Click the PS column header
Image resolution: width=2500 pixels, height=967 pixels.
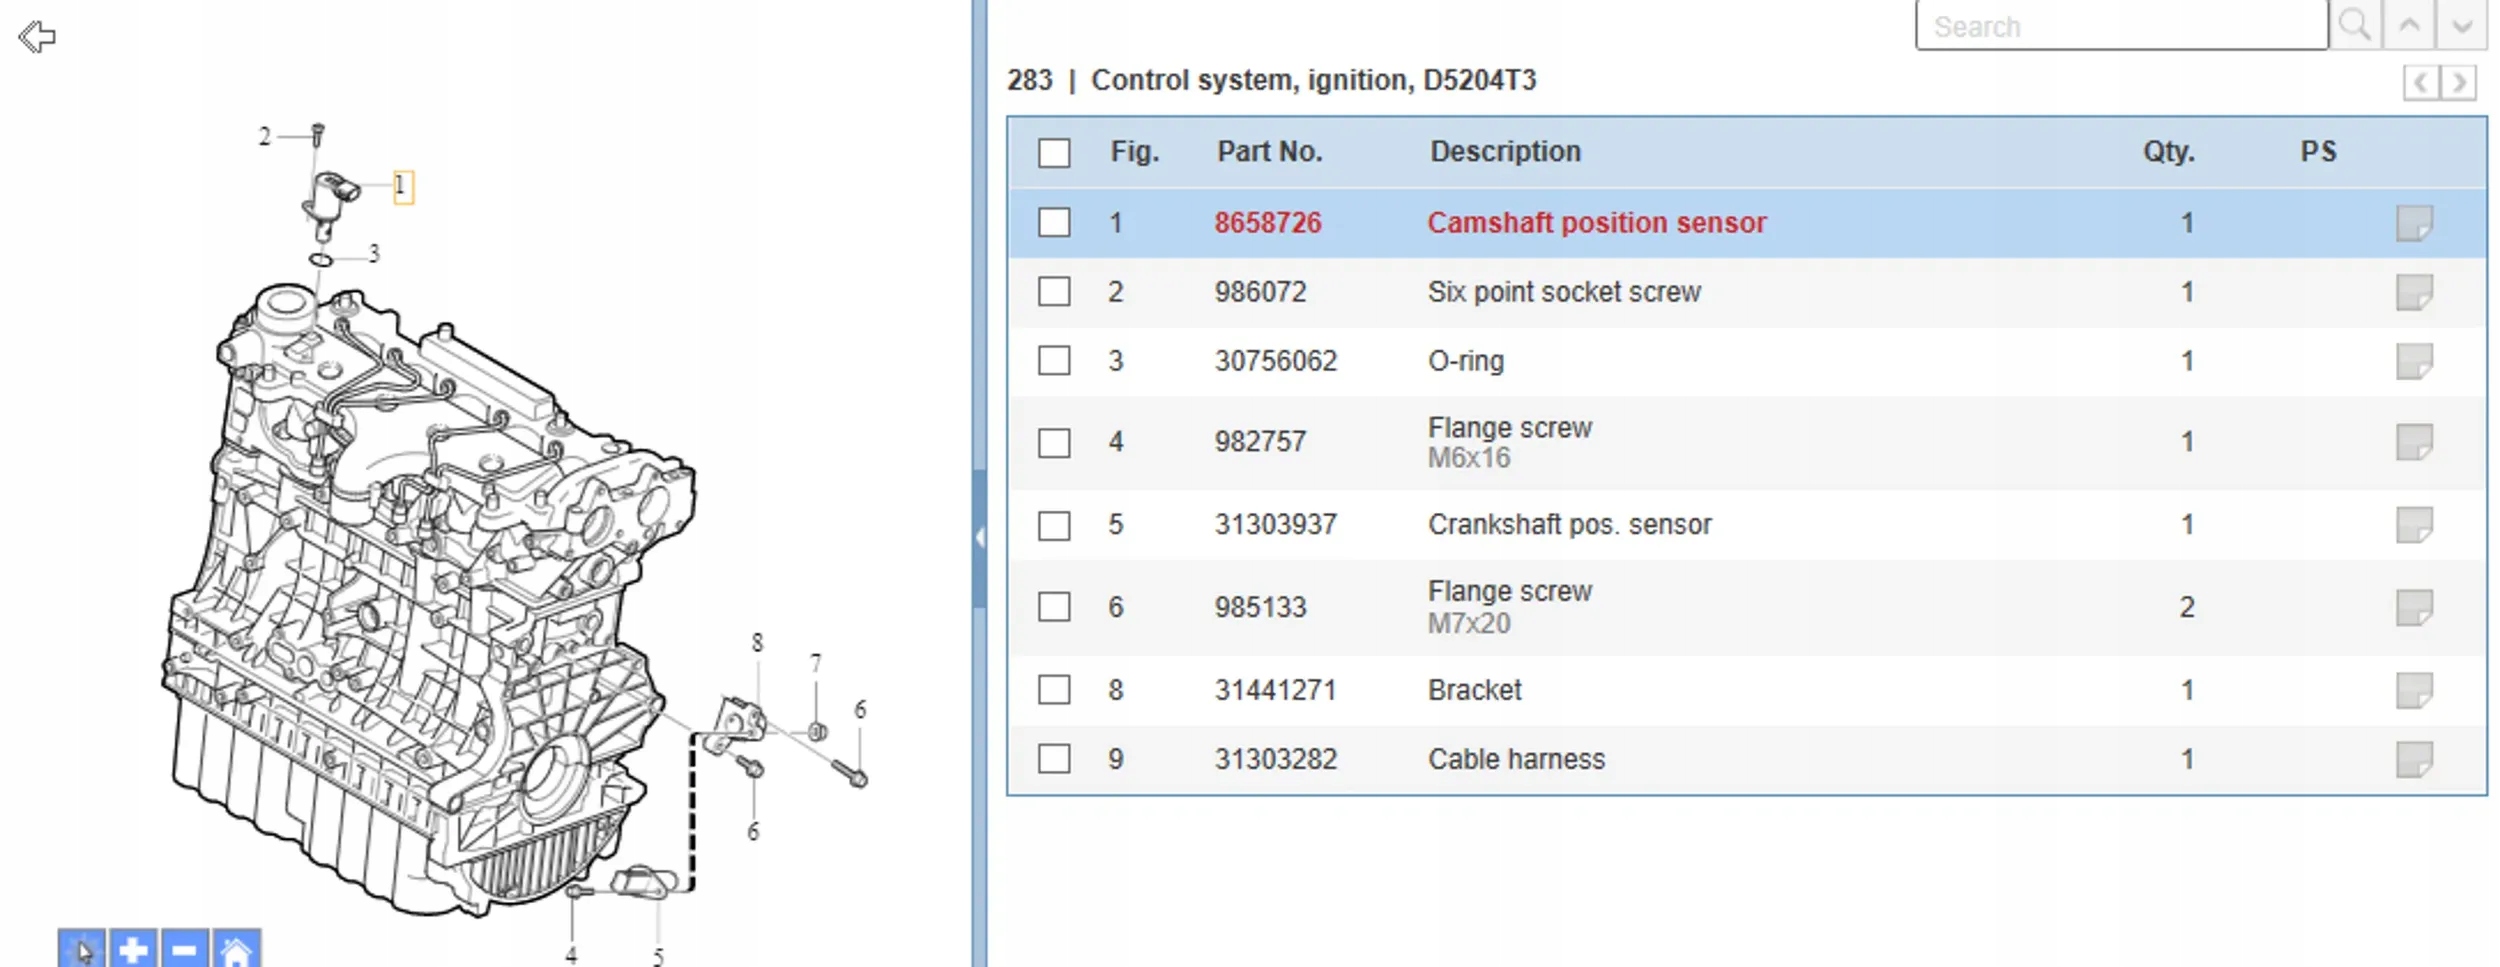pos(2319,152)
